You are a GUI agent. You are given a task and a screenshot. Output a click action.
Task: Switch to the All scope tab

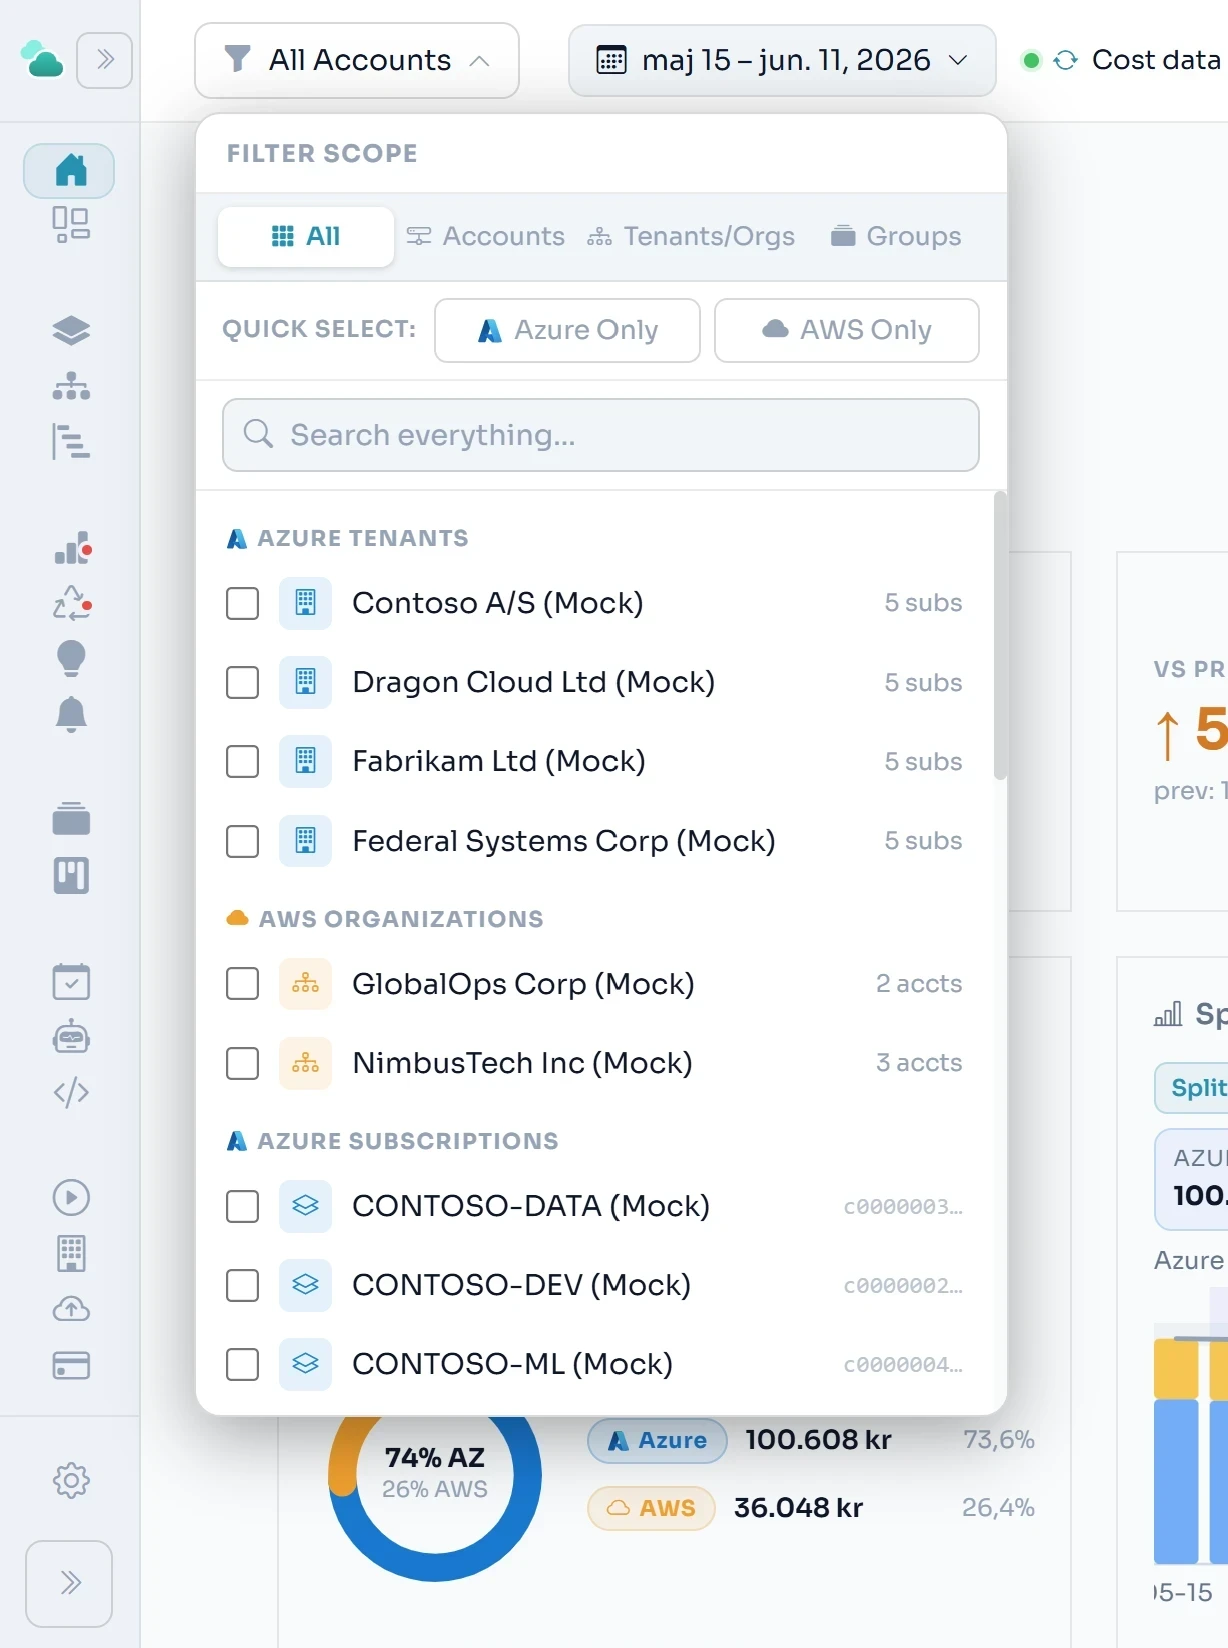click(306, 236)
